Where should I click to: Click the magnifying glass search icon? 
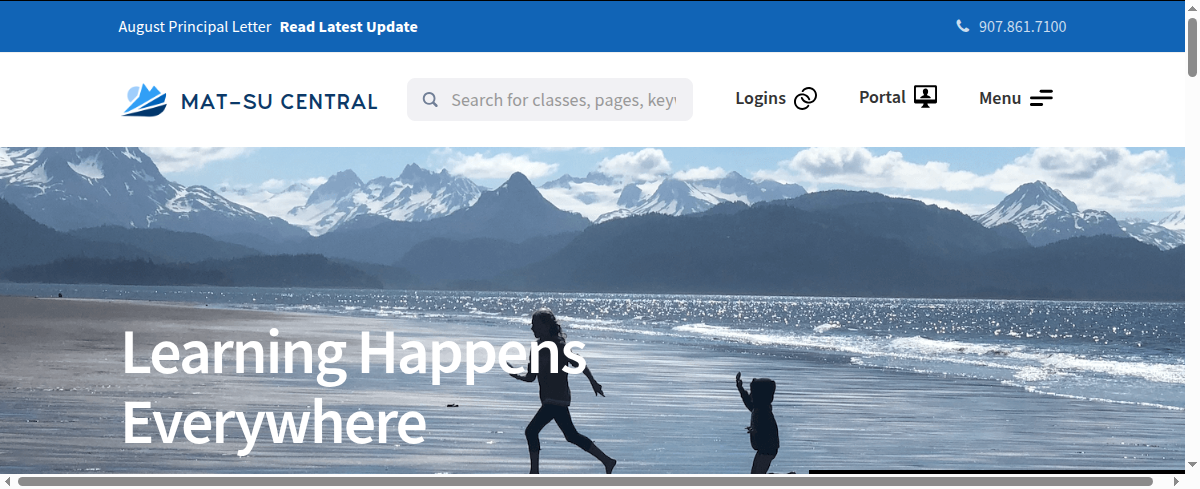coord(430,100)
